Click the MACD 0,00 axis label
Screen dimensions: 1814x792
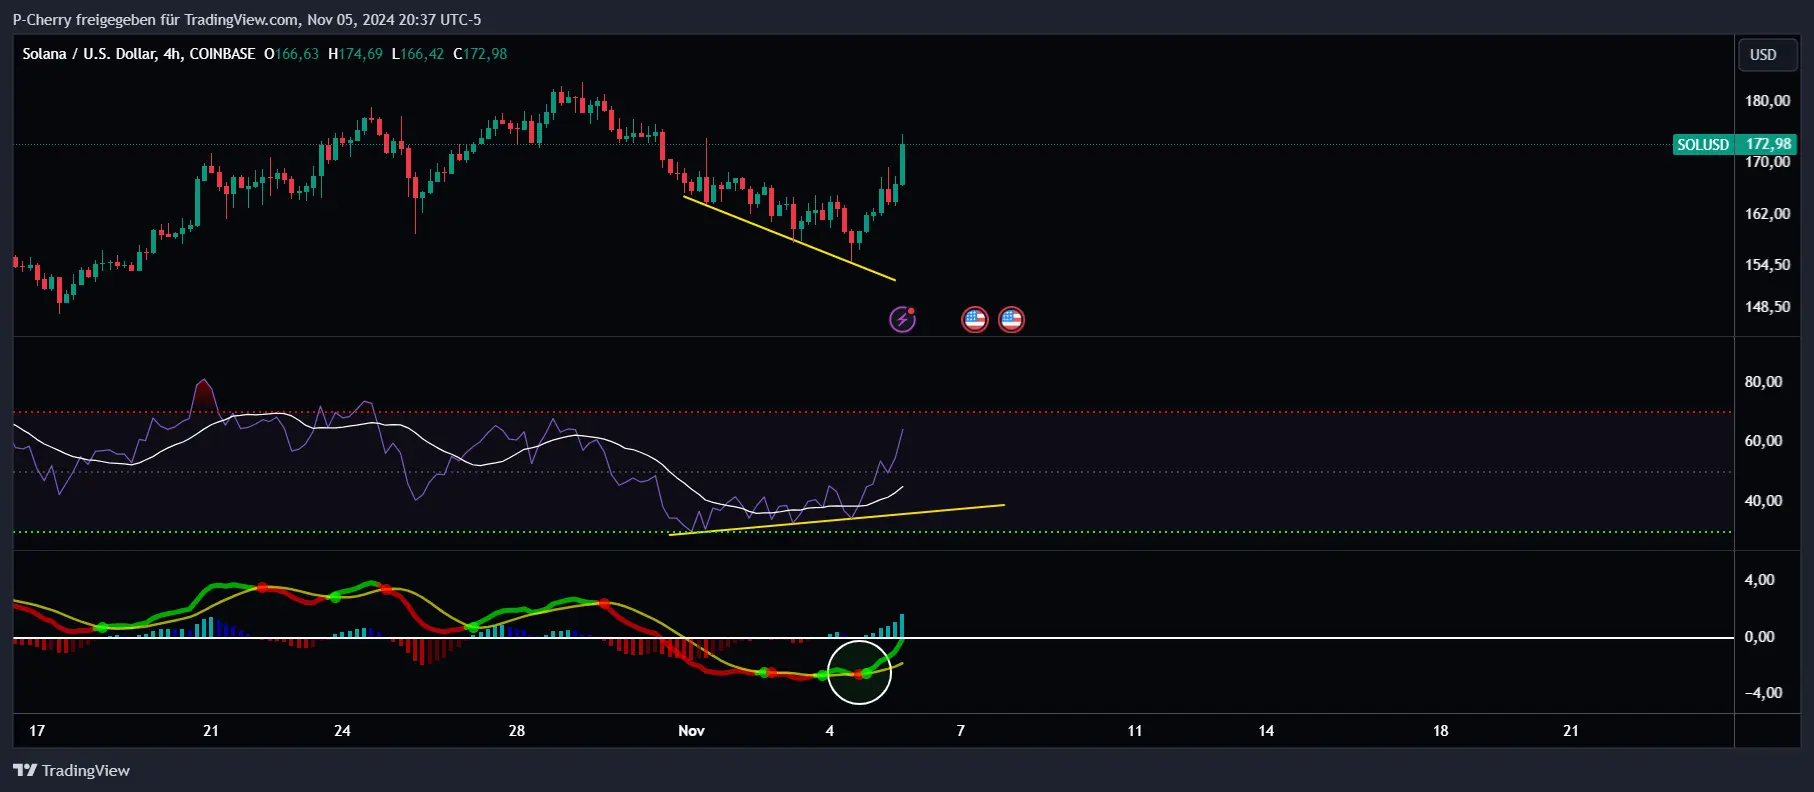1759,637
